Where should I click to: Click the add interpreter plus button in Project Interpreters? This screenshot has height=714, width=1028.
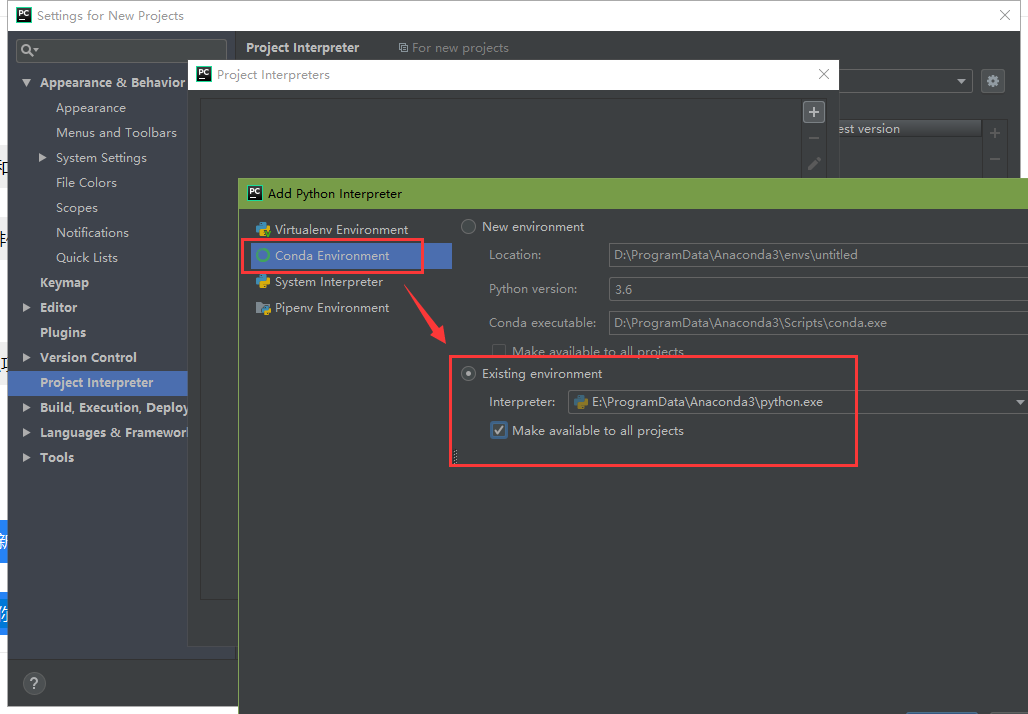pyautogui.click(x=814, y=112)
